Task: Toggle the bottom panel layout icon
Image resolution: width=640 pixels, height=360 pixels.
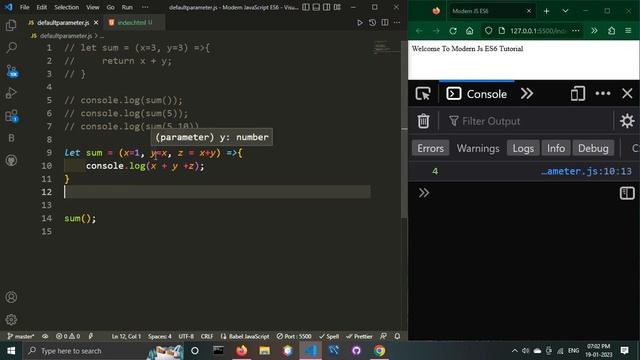Action: click(x=316, y=7)
